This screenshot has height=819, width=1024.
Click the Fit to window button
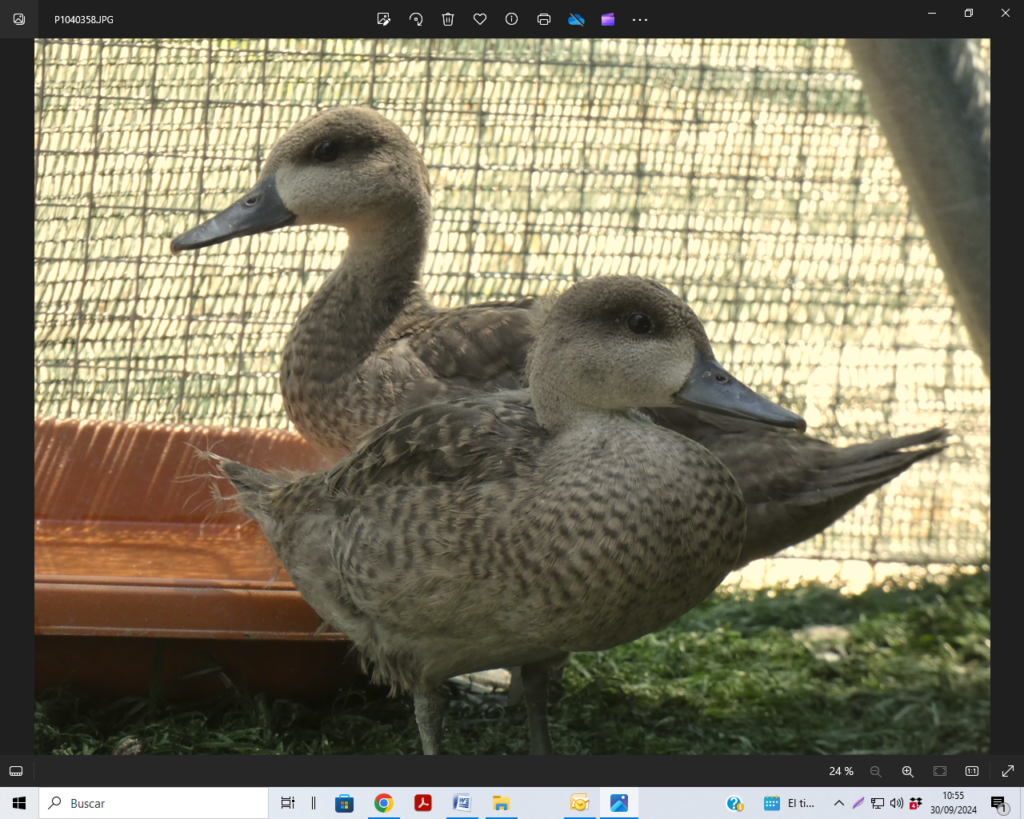[940, 771]
